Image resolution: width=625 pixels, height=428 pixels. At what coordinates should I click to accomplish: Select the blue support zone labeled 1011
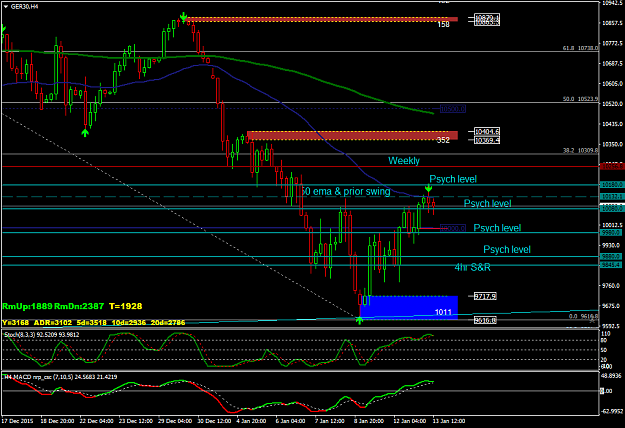[x=409, y=307]
